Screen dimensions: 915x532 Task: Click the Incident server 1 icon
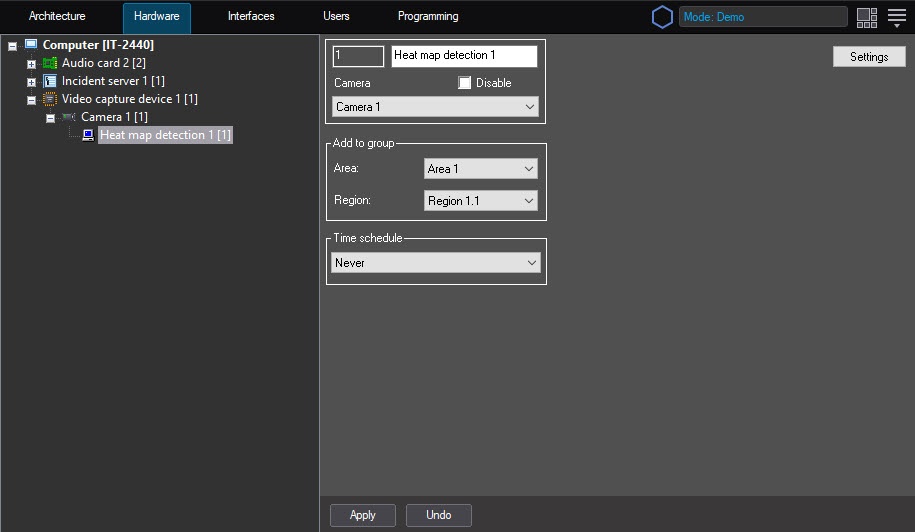click(x=50, y=81)
